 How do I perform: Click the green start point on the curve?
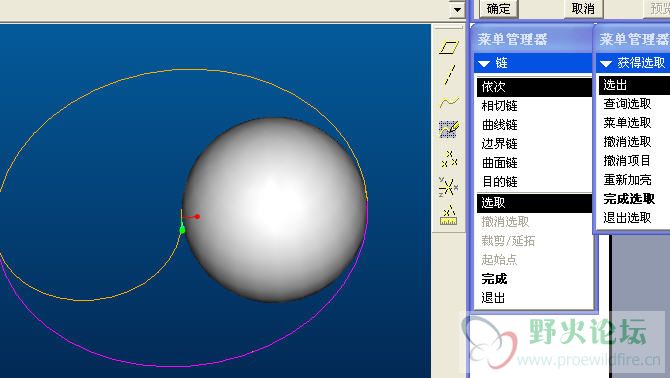point(182,230)
